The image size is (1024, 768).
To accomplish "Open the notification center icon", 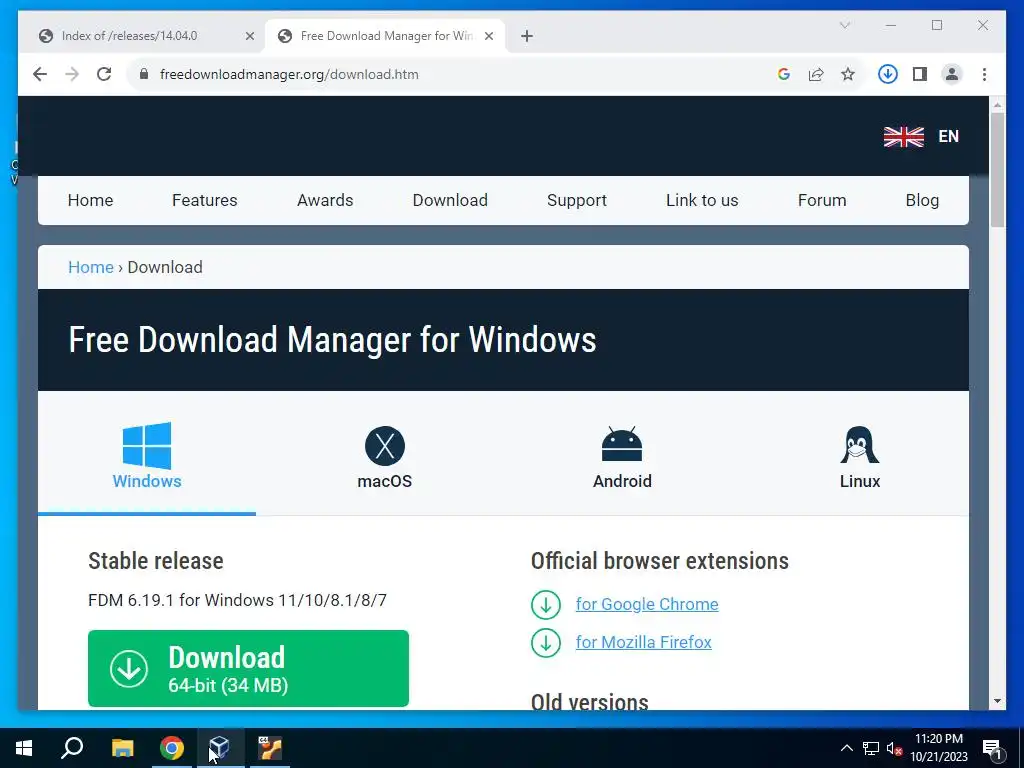I will click(992, 749).
